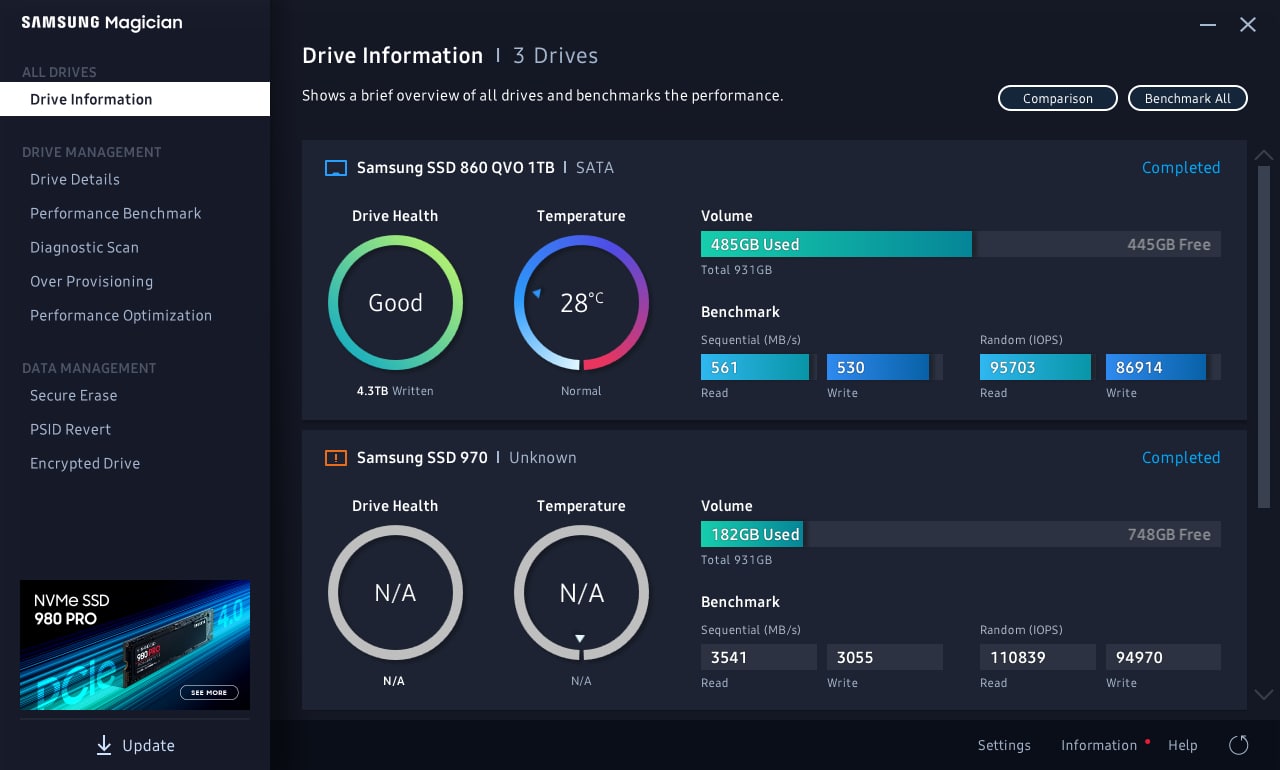Open Help from bottom bar
The height and width of the screenshot is (770, 1280).
pos(1183,745)
